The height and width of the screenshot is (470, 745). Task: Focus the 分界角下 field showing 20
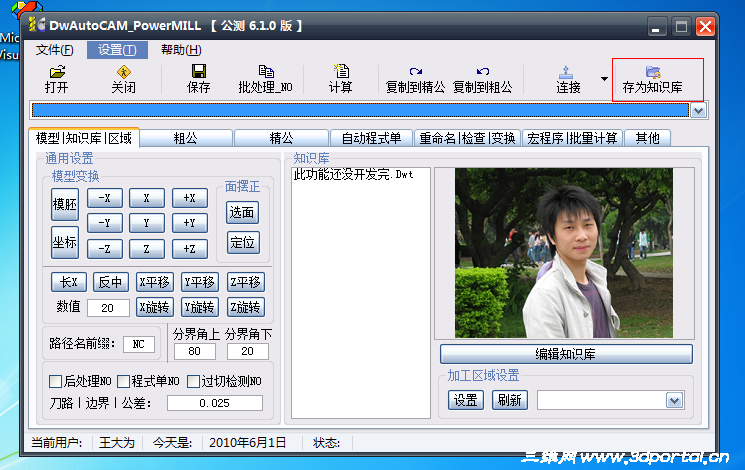pyautogui.click(x=248, y=351)
